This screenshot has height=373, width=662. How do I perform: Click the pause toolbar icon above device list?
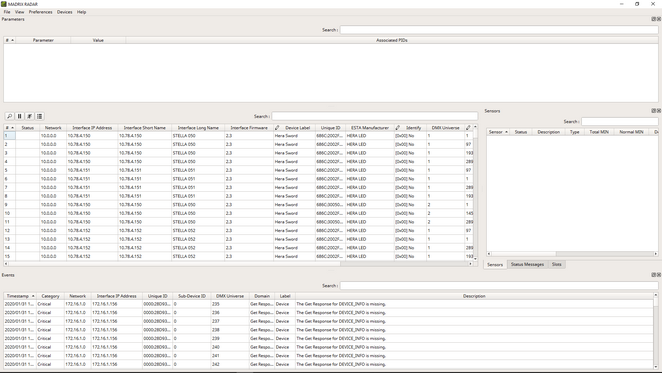(19, 116)
